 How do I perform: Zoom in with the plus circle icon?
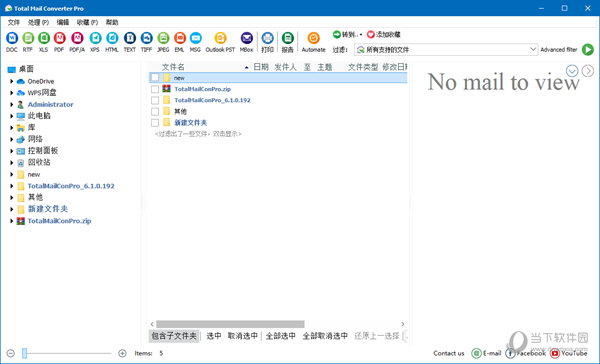pyautogui.click(x=122, y=353)
